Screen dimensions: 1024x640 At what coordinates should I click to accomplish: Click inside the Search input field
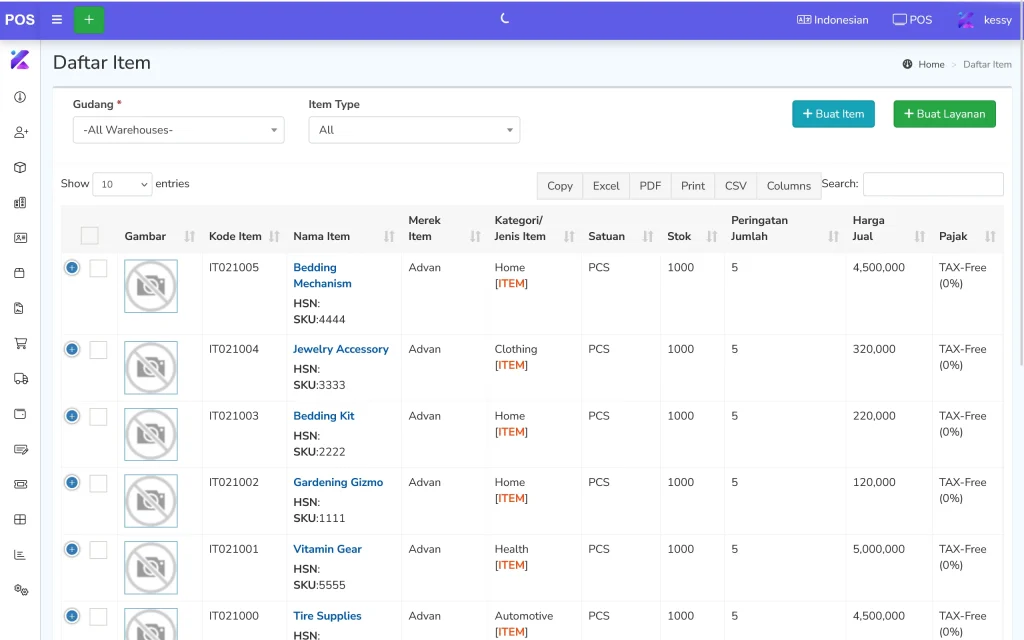coord(932,184)
